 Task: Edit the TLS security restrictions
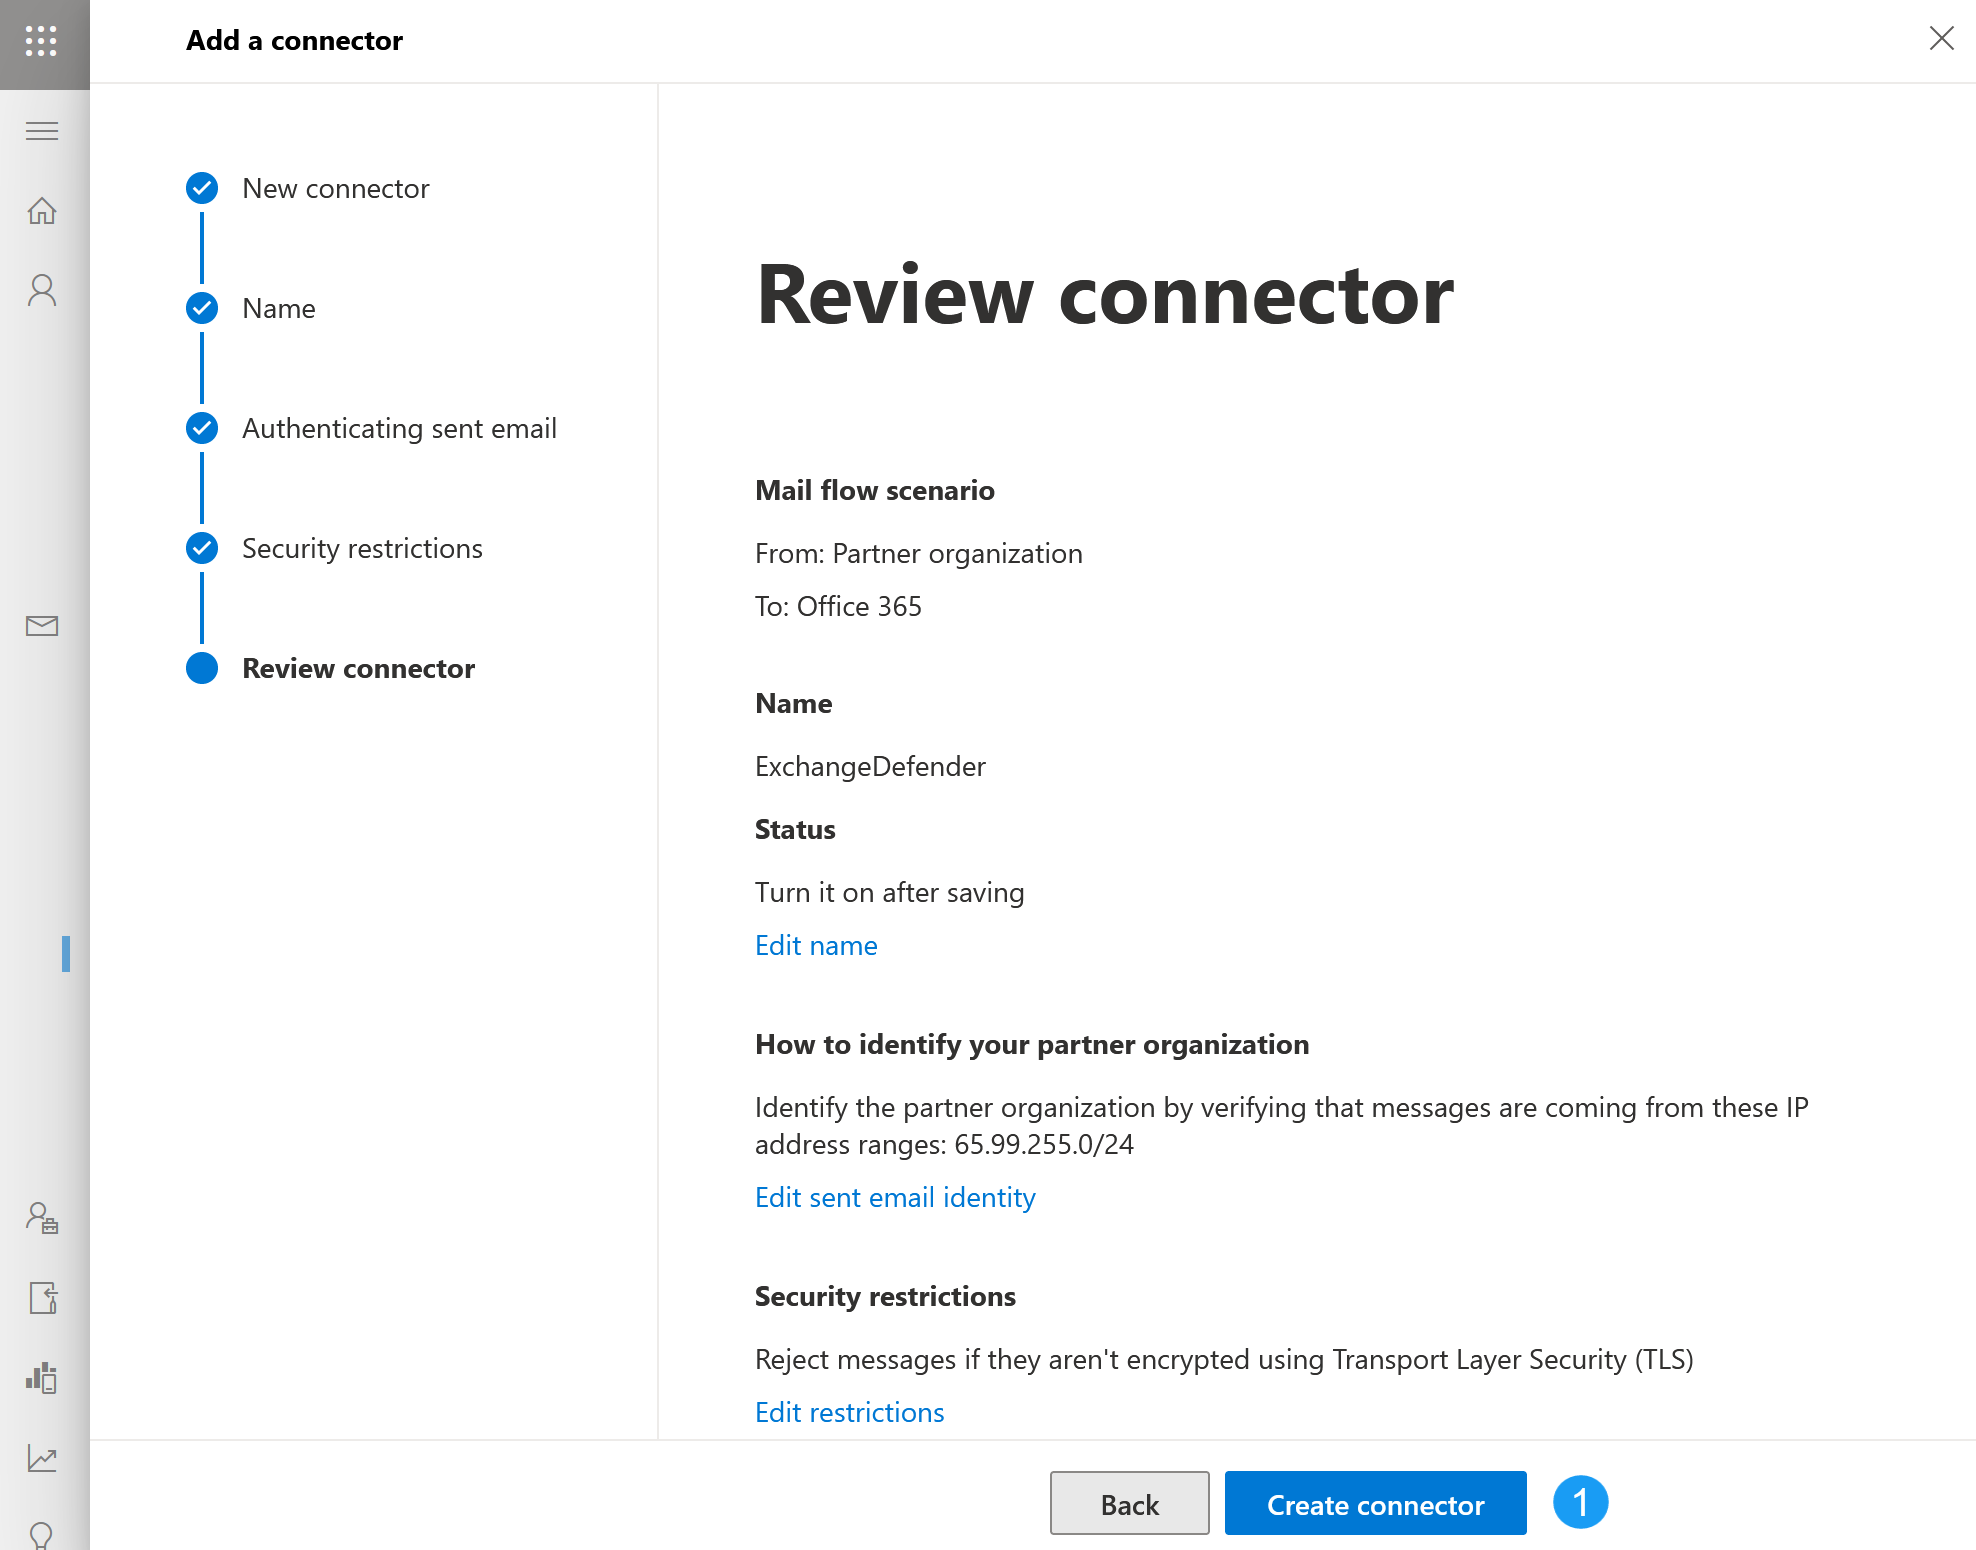tap(849, 1411)
